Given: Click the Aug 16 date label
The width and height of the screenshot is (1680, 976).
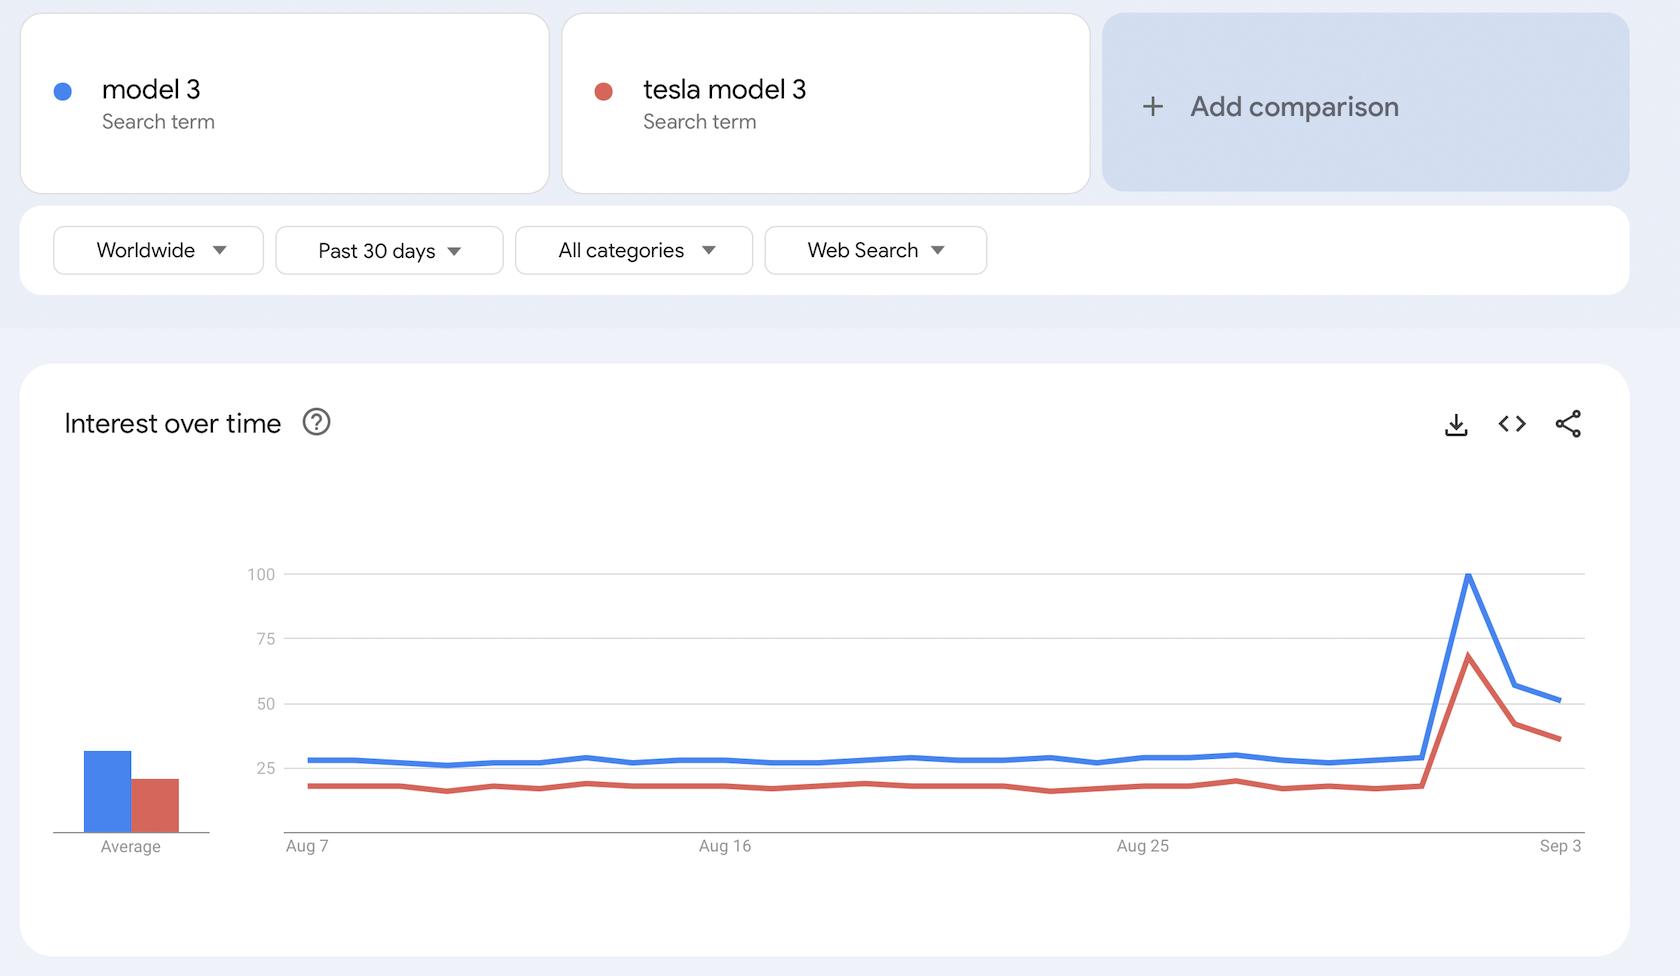Looking at the screenshot, I should point(724,846).
